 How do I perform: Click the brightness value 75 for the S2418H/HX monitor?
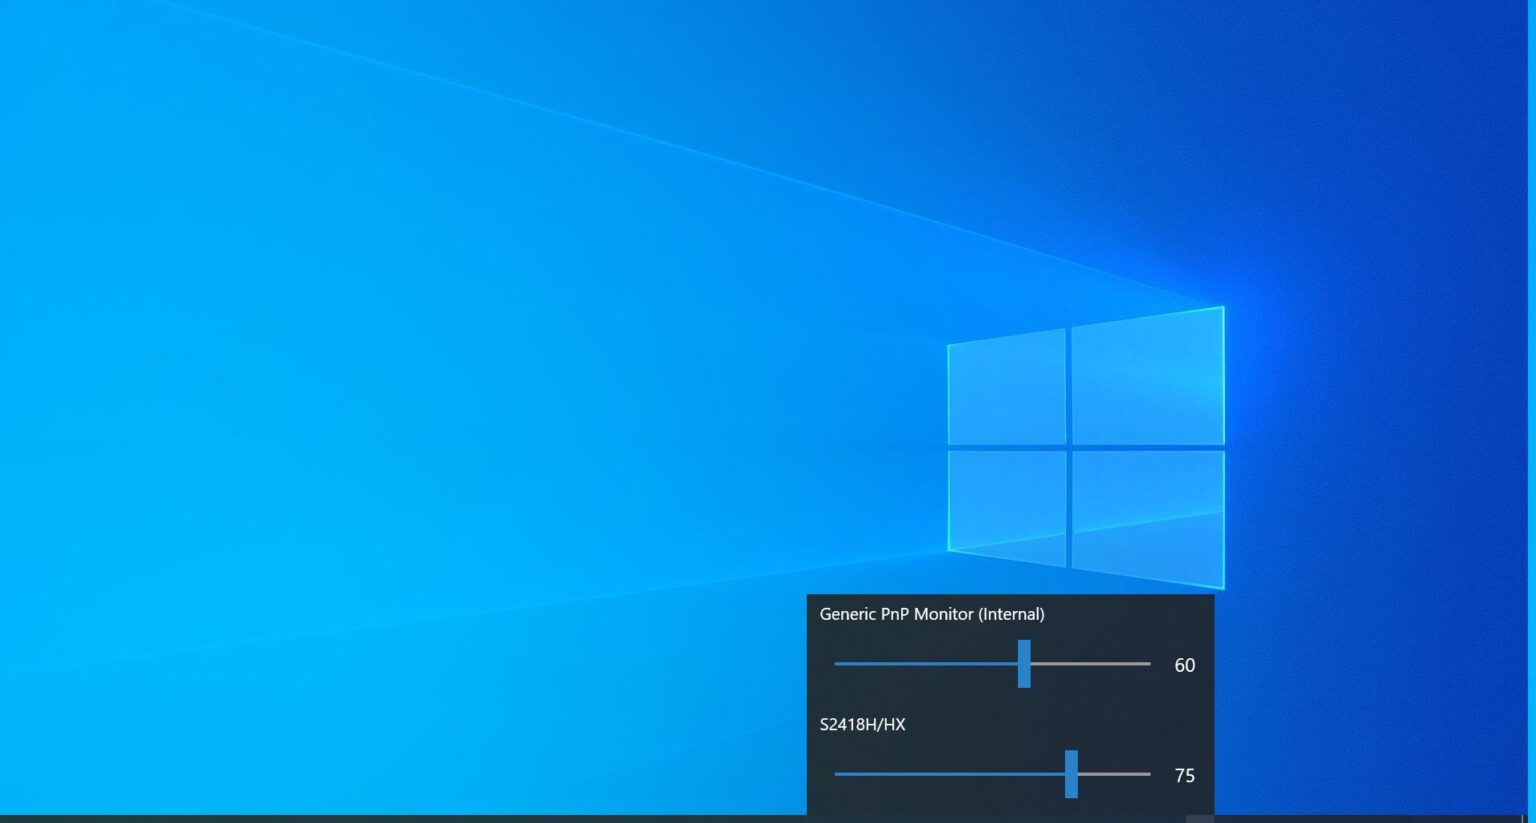(x=1186, y=775)
